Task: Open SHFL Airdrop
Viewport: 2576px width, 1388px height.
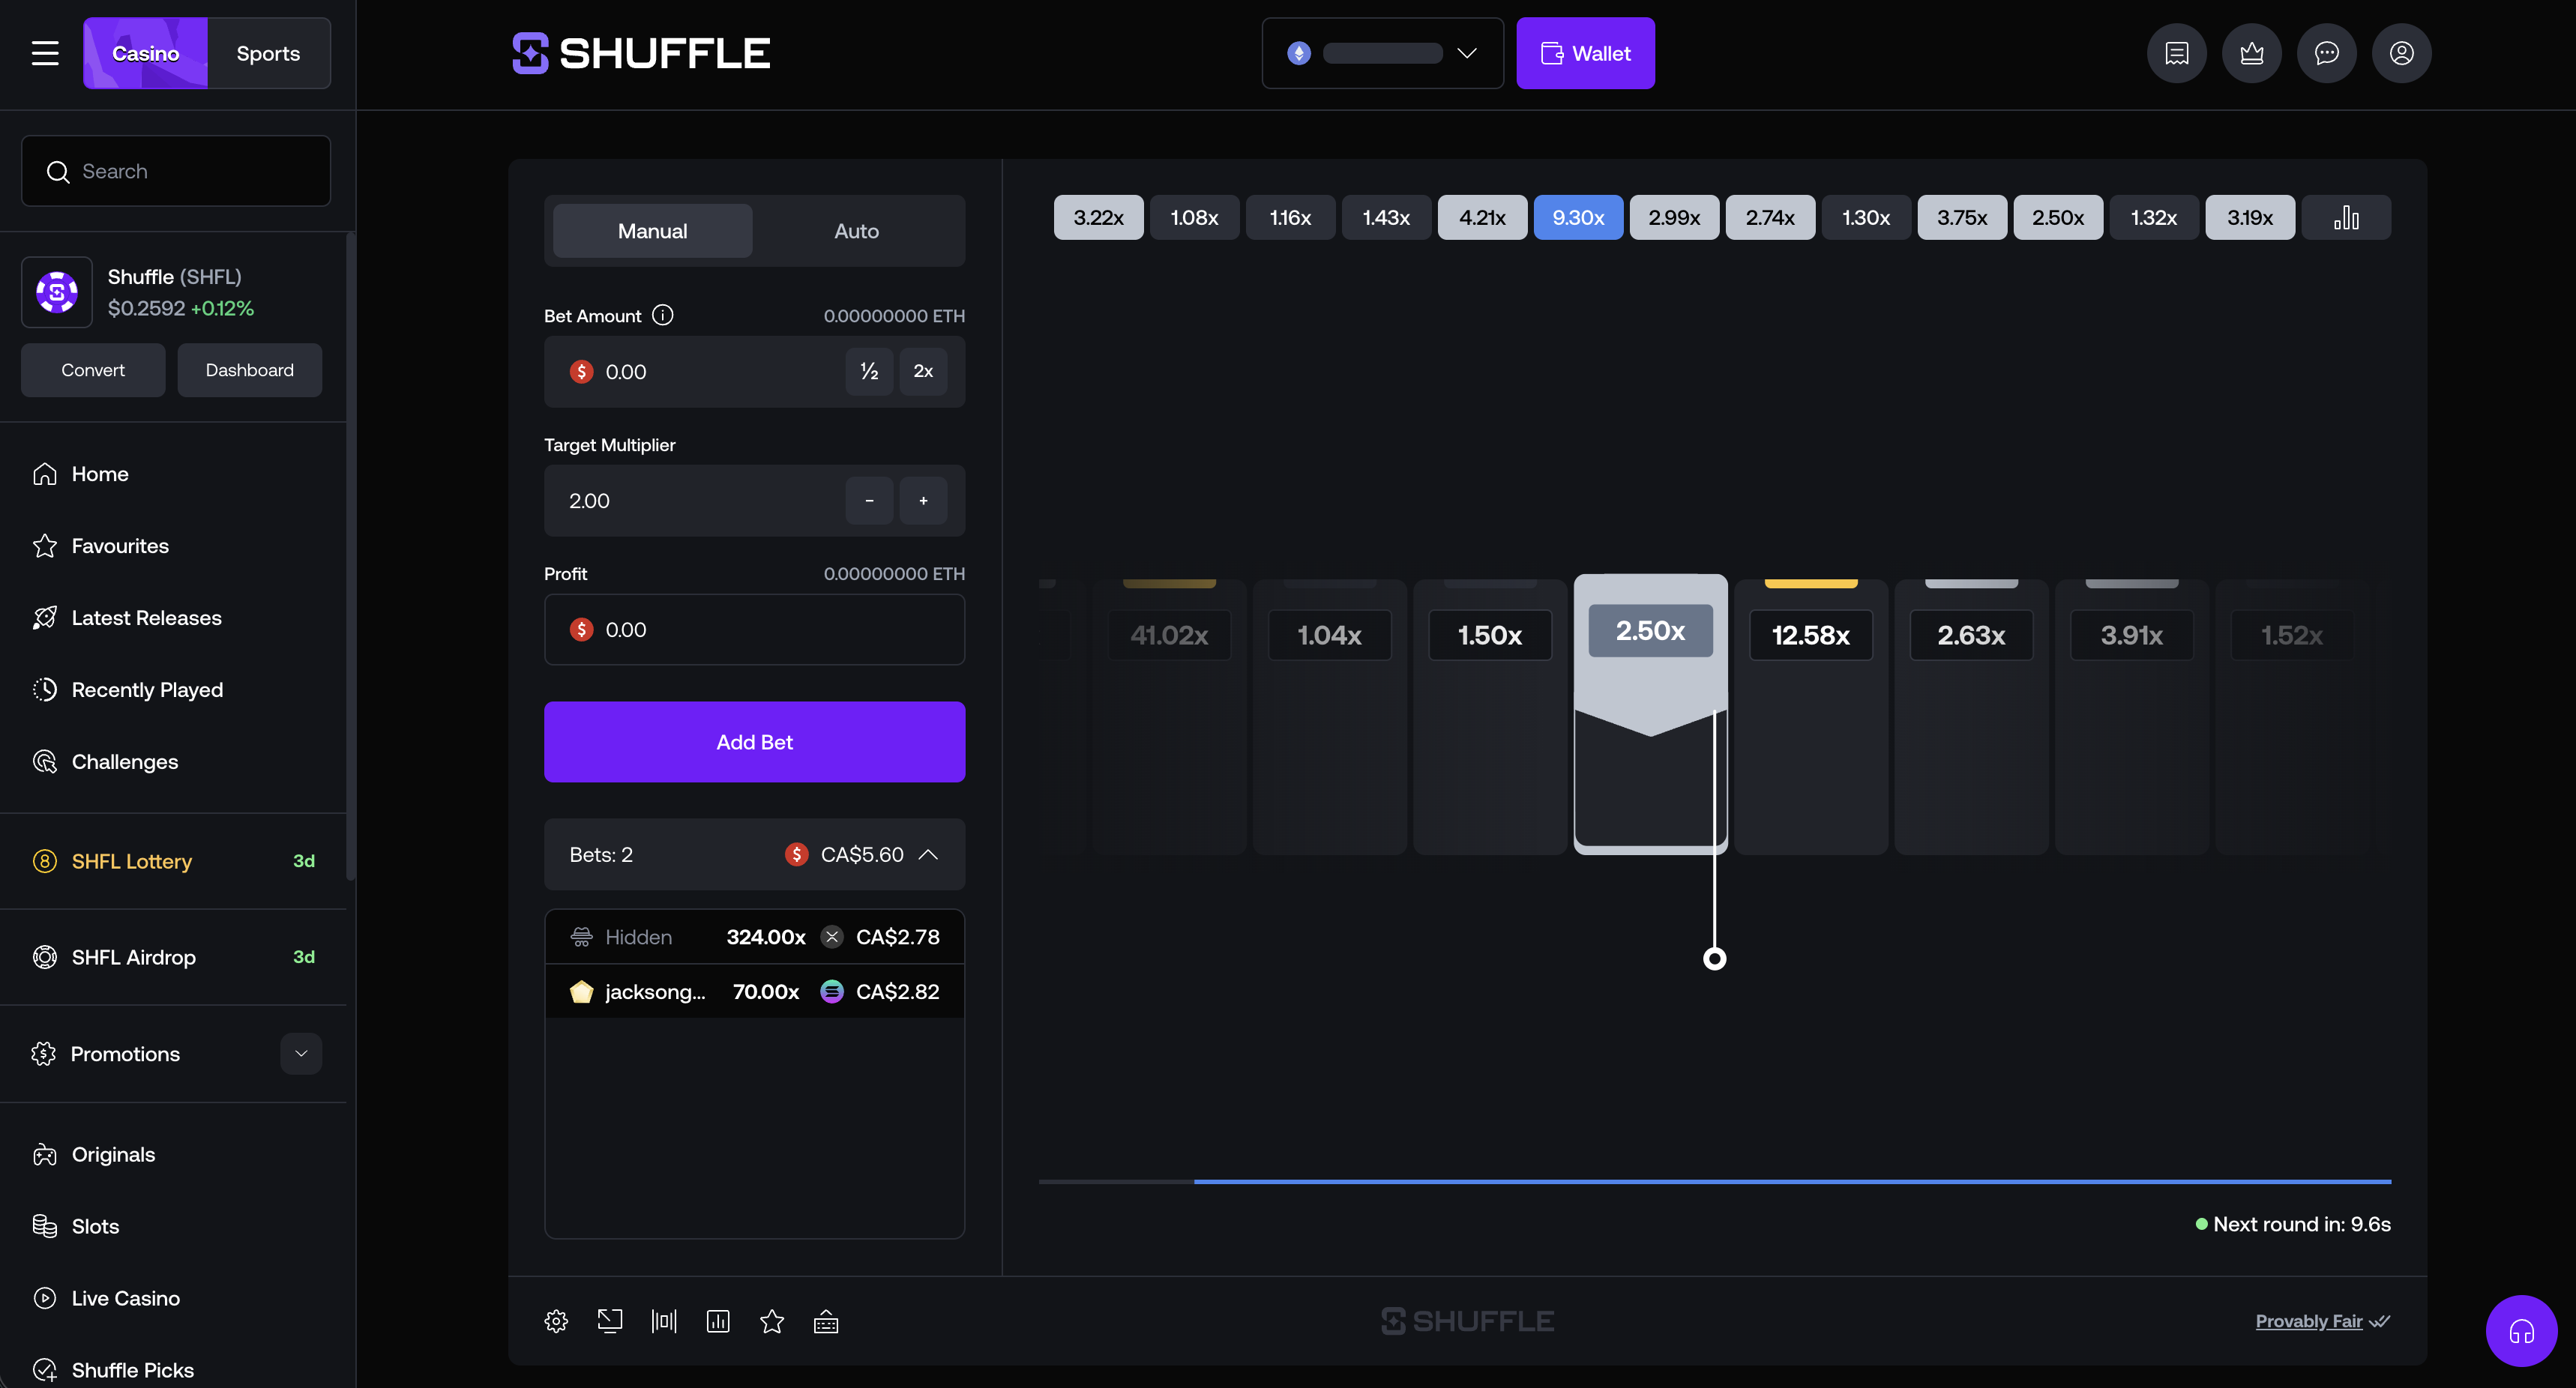Action: [x=173, y=957]
